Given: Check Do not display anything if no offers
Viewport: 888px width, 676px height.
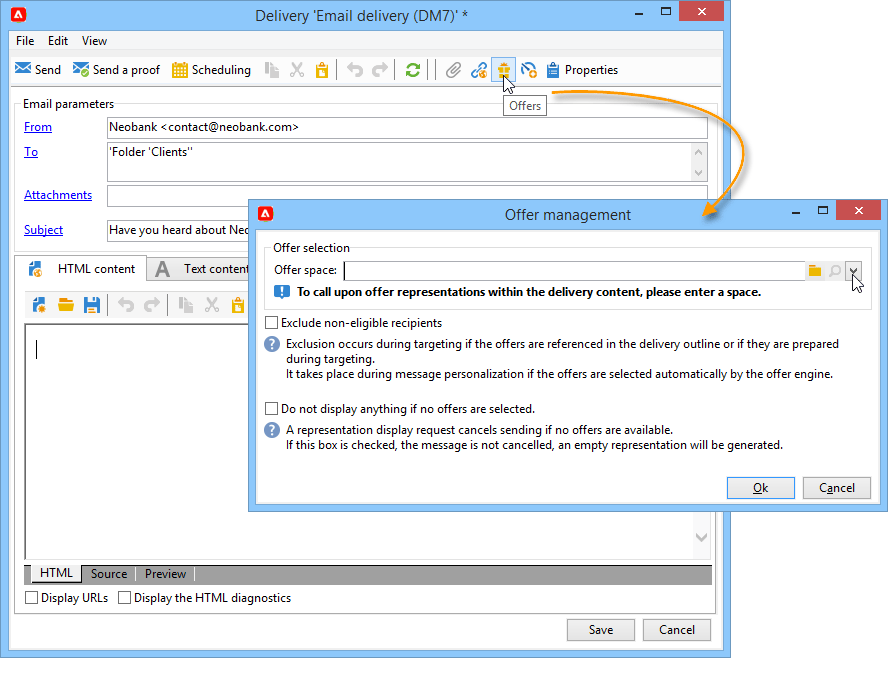Looking at the screenshot, I should coord(271,408).
